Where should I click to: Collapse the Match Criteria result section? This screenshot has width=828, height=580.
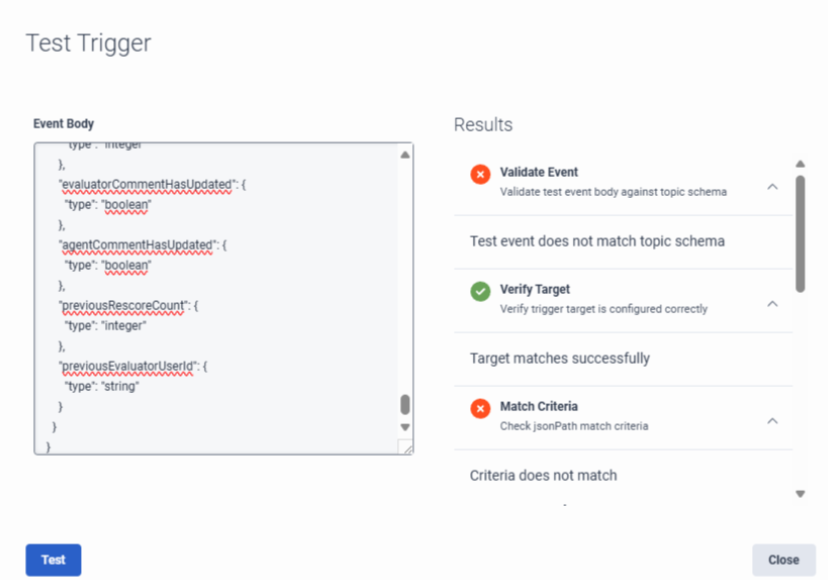(772, 421)
